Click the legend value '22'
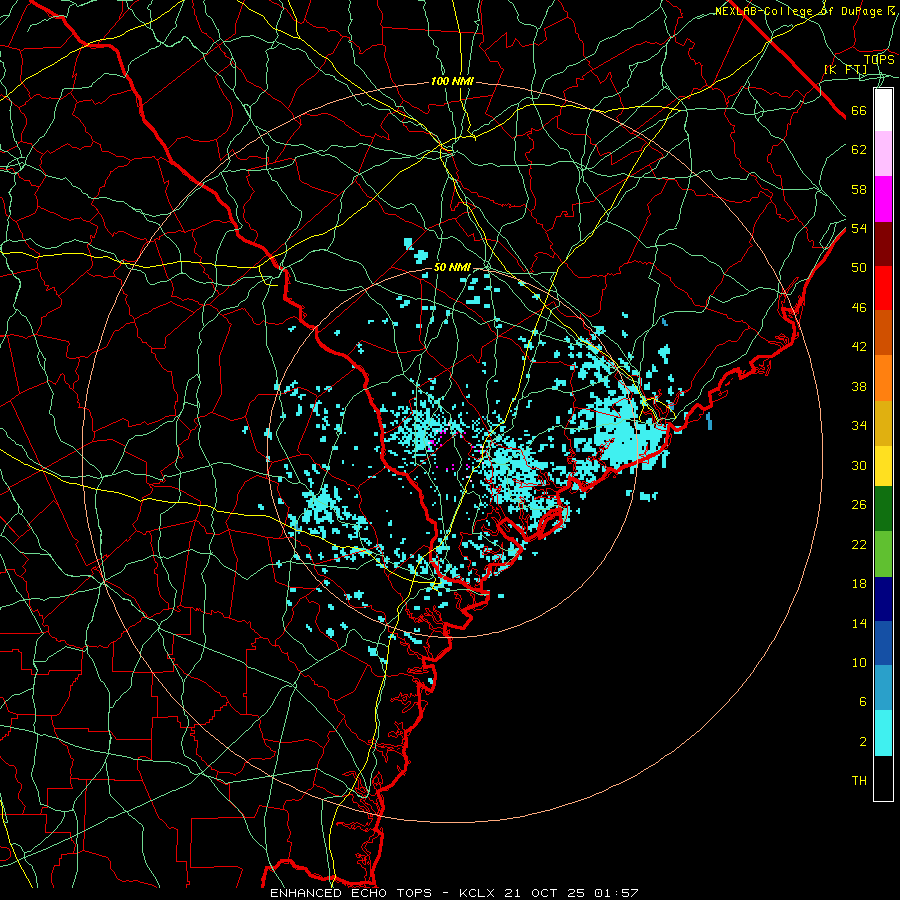Viewport: 900px width, 900px height. [x=859, y=544]
